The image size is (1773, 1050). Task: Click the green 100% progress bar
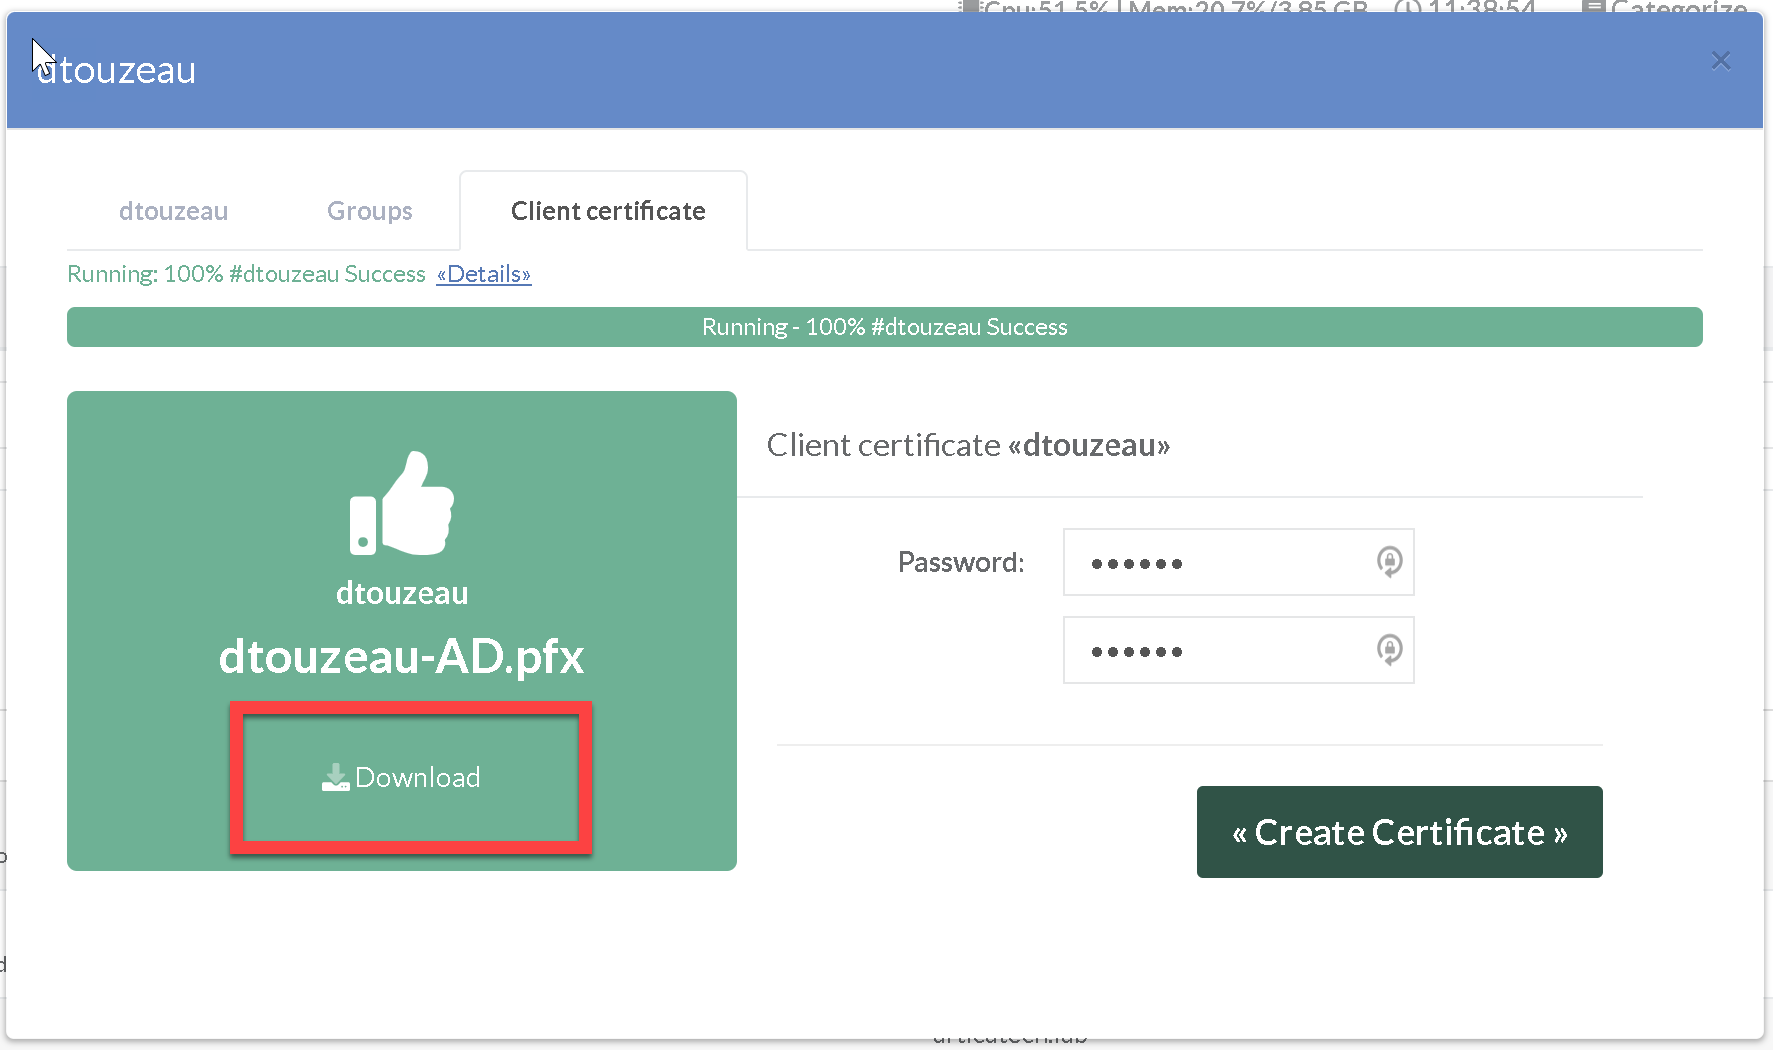(x=884, y=327)
